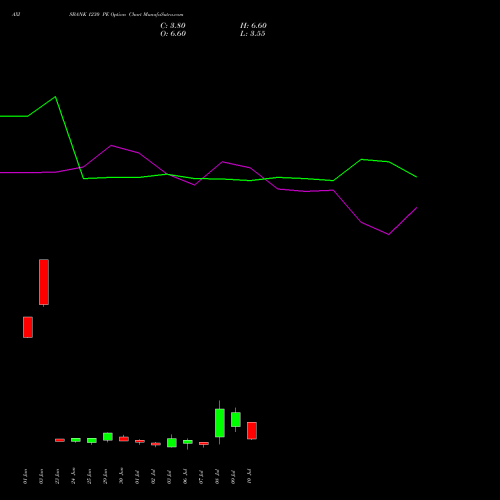Click the PE Options Chart title text
Image resolution: width=500 pixels, height=500 pixels.
click(126, 15)
